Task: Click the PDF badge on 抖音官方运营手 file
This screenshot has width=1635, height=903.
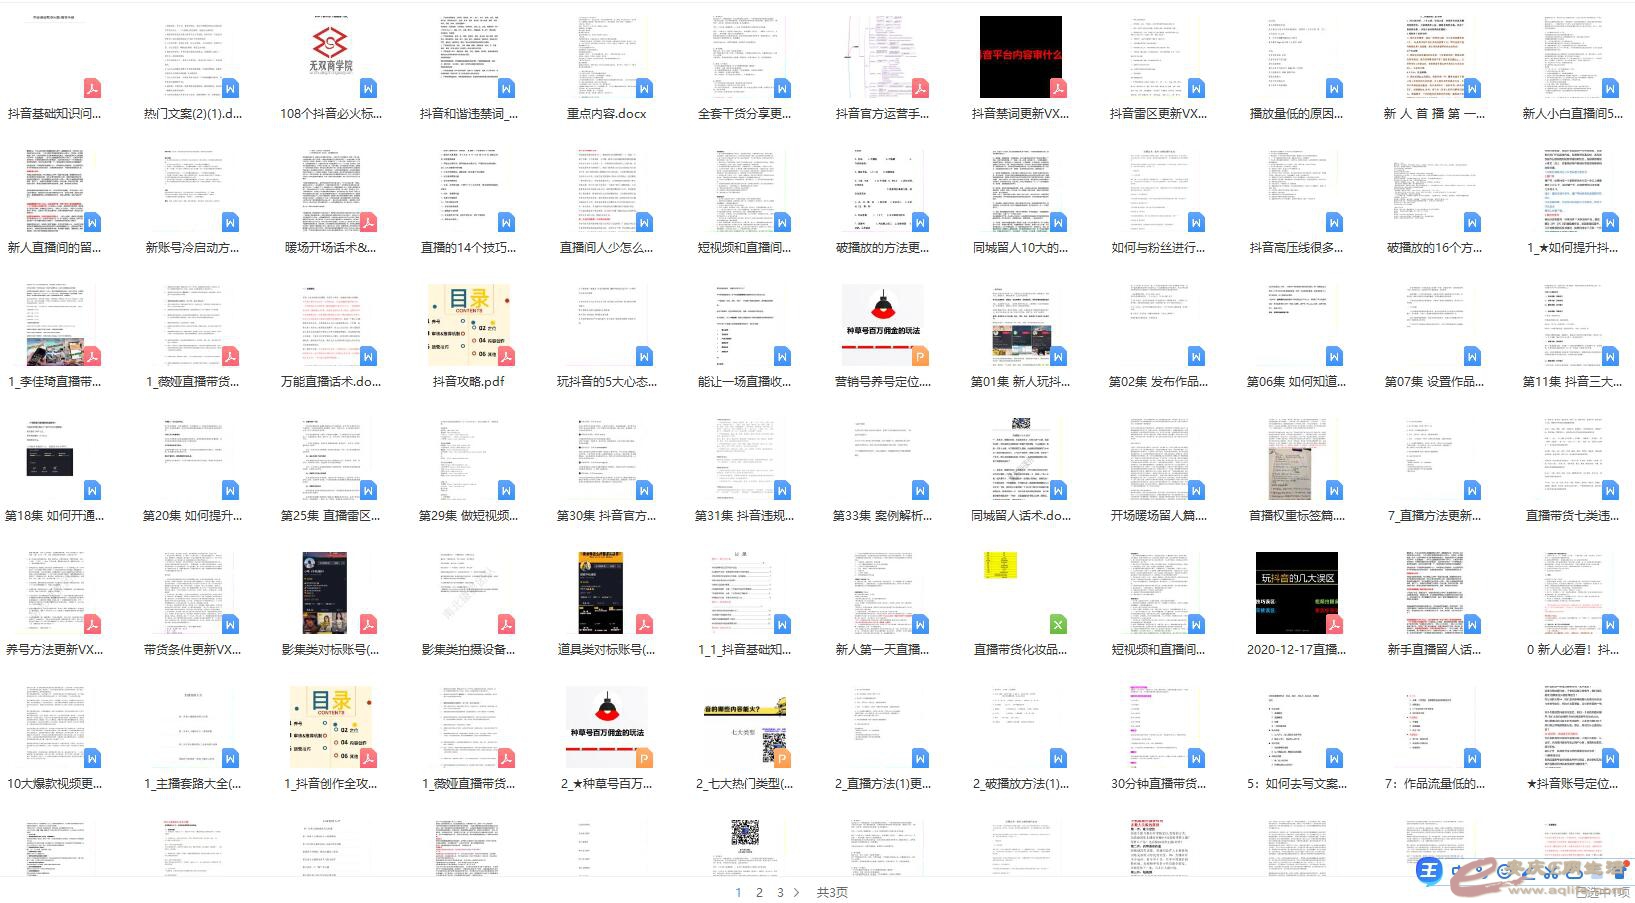Action: 920,88
